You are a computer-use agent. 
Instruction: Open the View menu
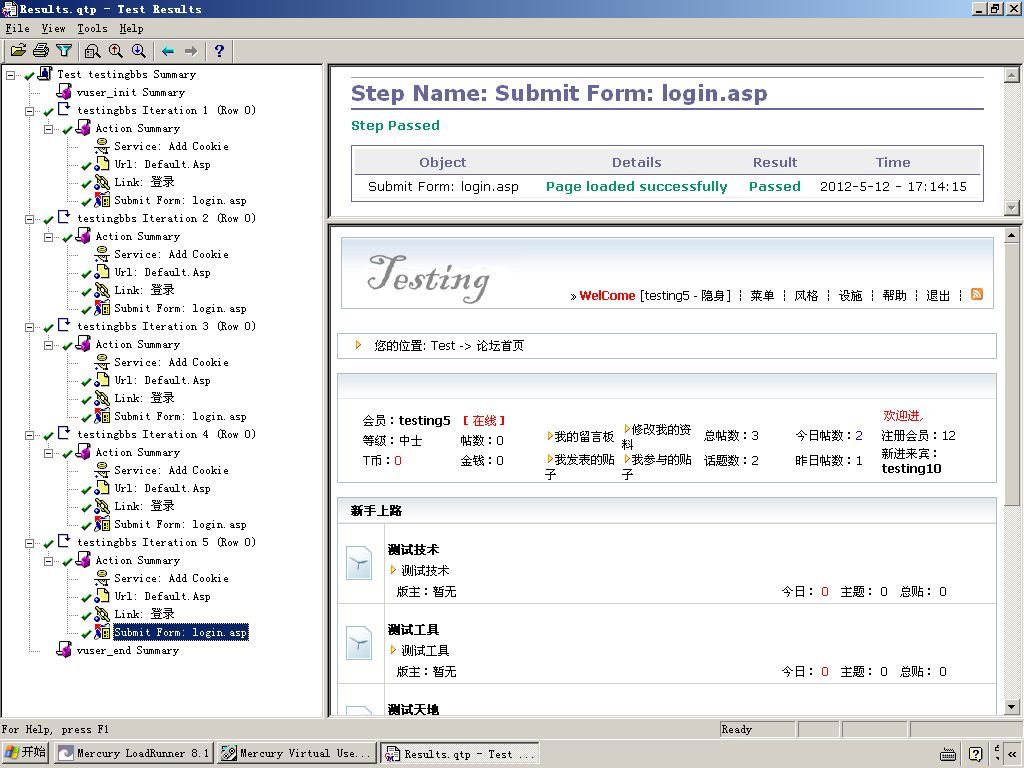[54, 28]
